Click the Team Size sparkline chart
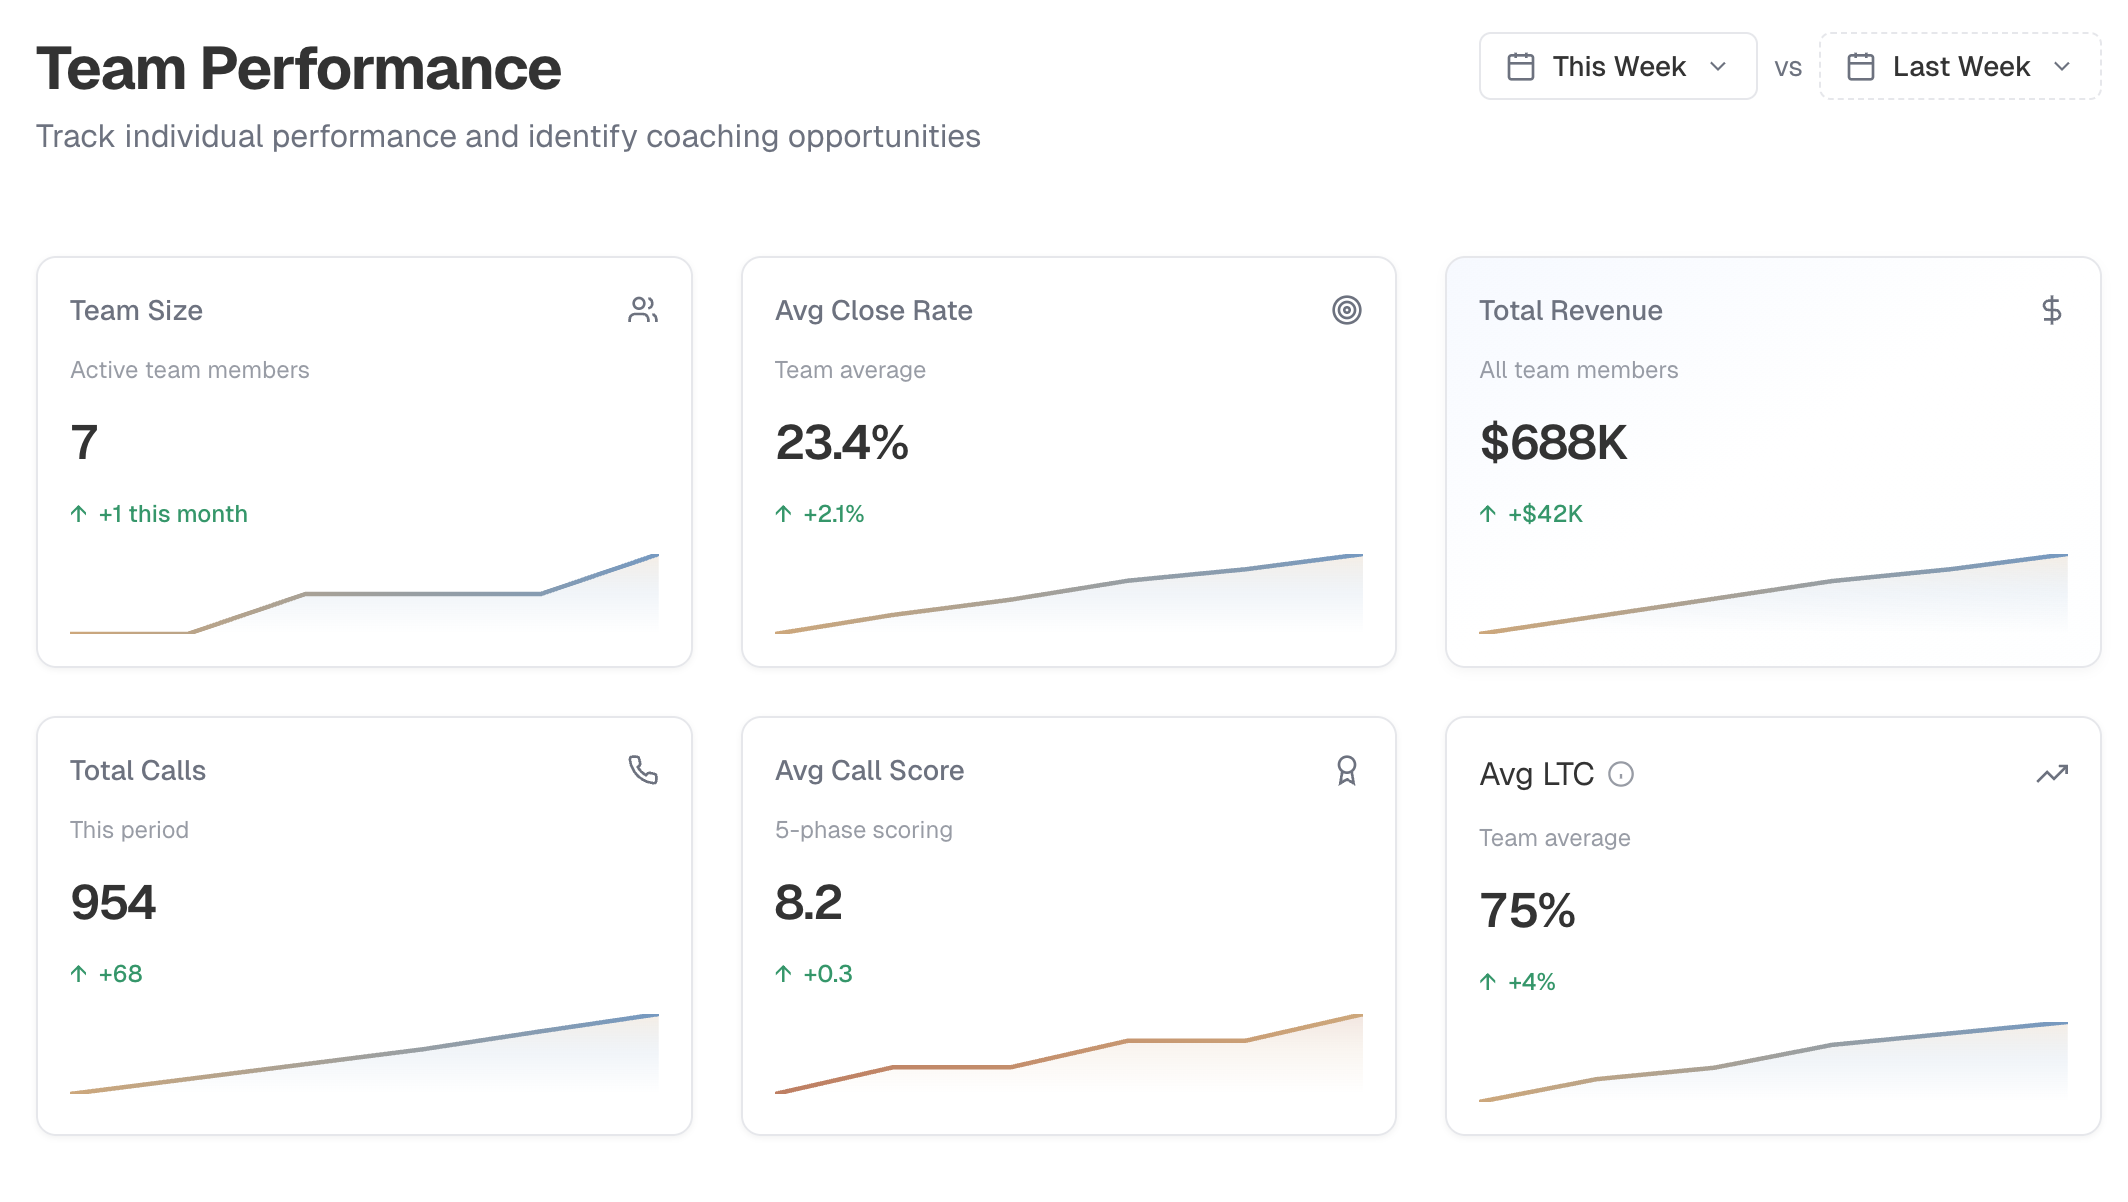Screen dimensions: 2128x1202 [x=364, y=594]
